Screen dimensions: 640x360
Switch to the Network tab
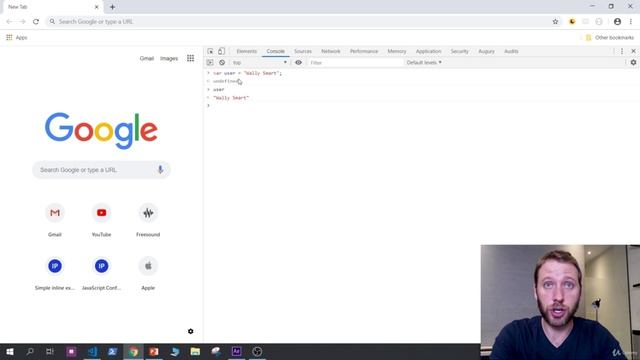coord(331,51)
